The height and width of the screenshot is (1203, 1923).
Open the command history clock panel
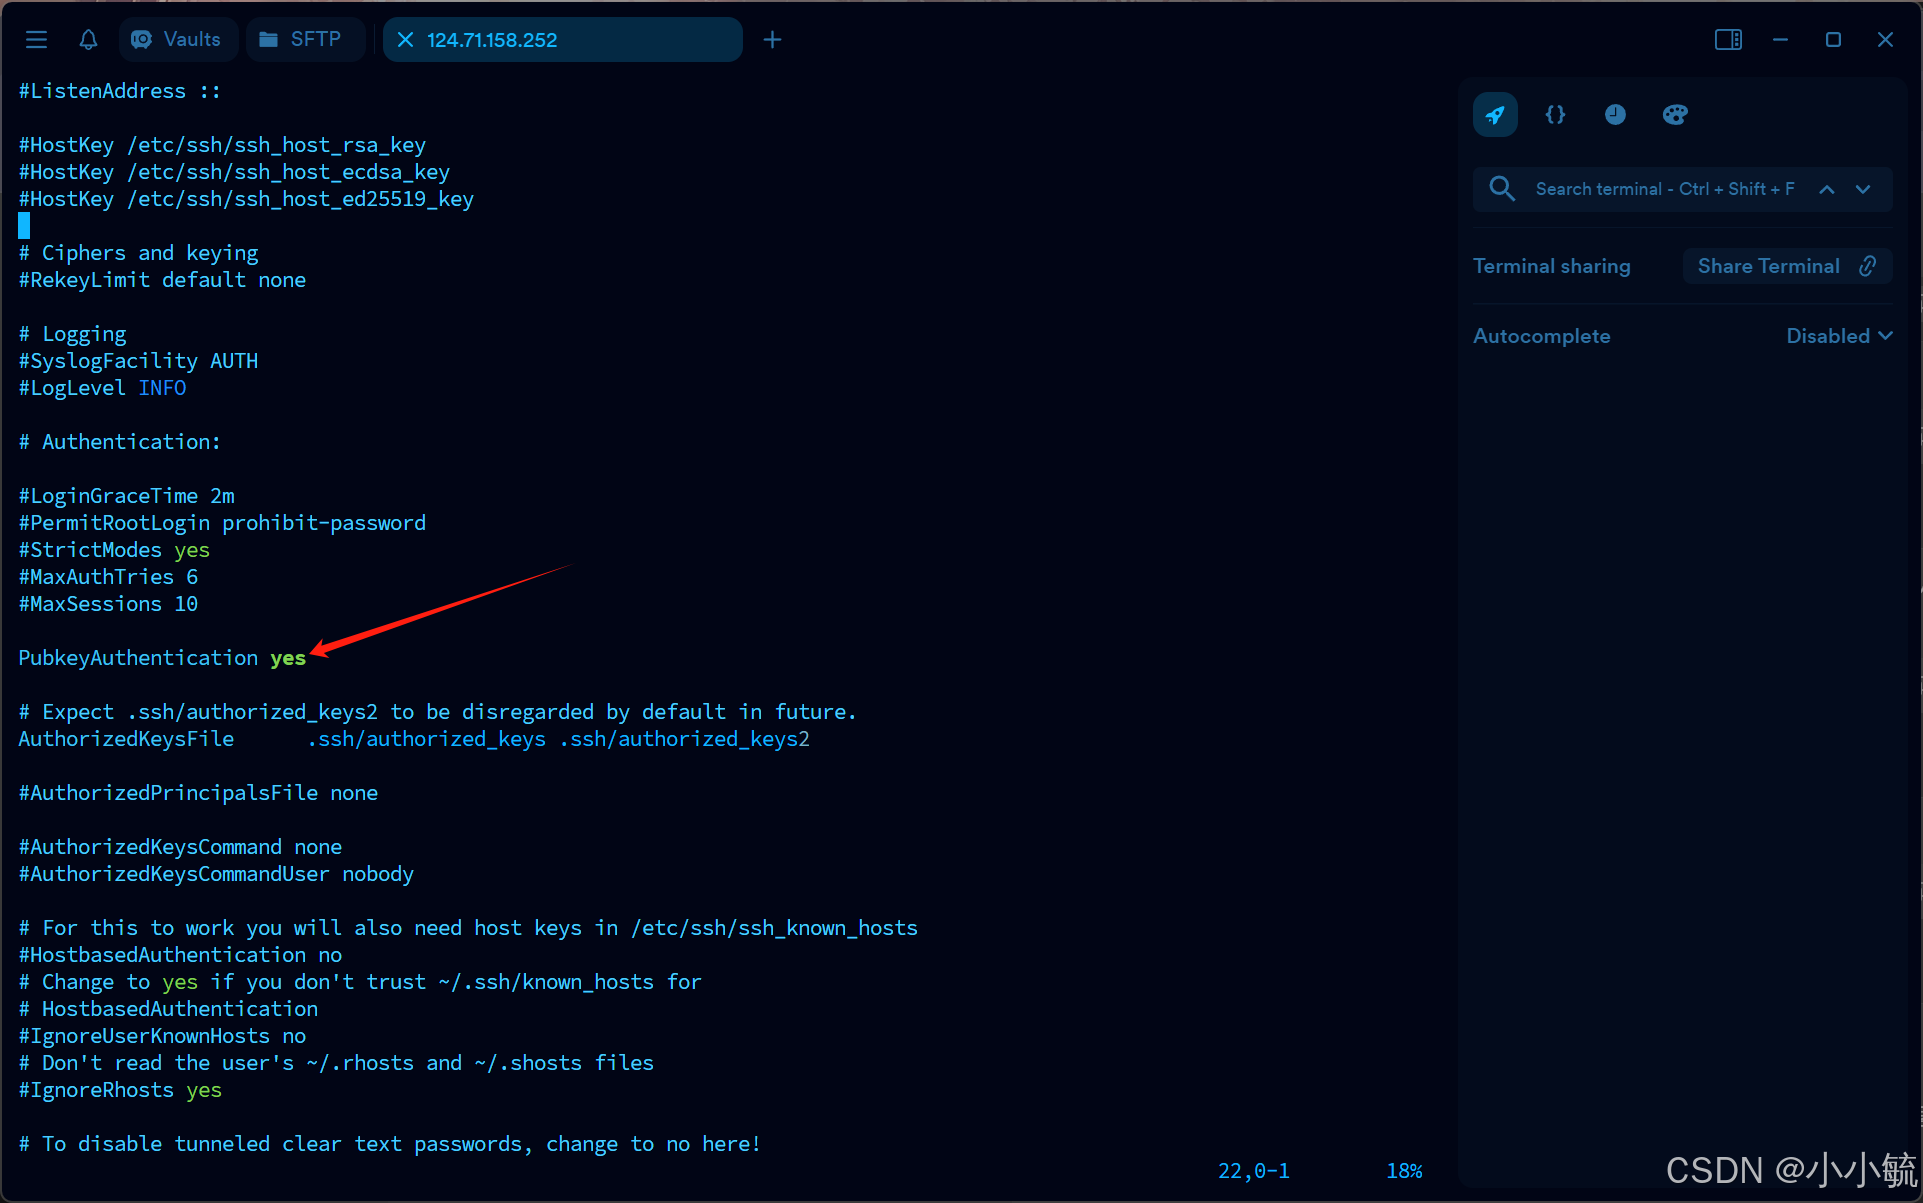click(1615, 115)
